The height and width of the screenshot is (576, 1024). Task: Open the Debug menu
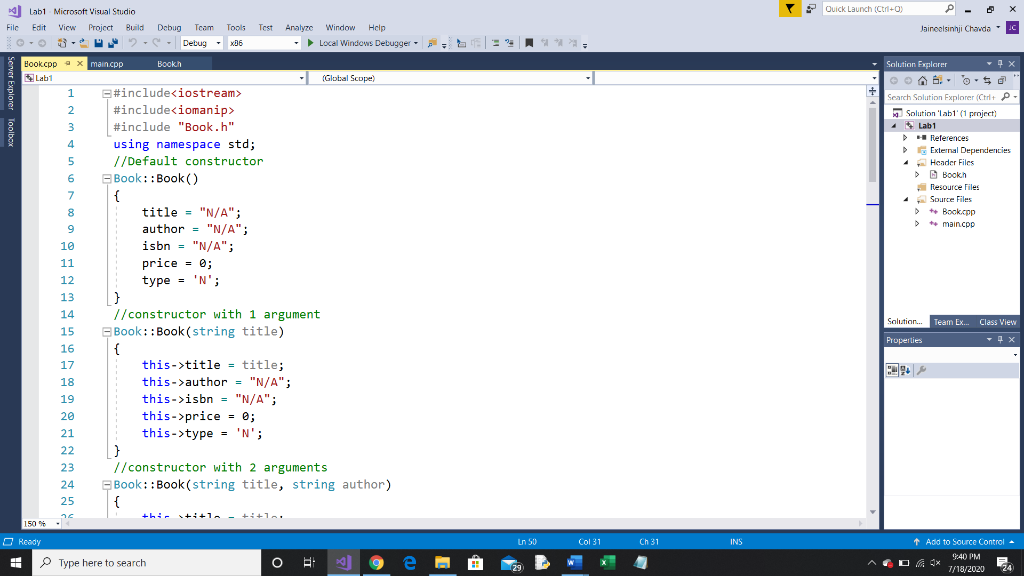(x=169, y=27)
